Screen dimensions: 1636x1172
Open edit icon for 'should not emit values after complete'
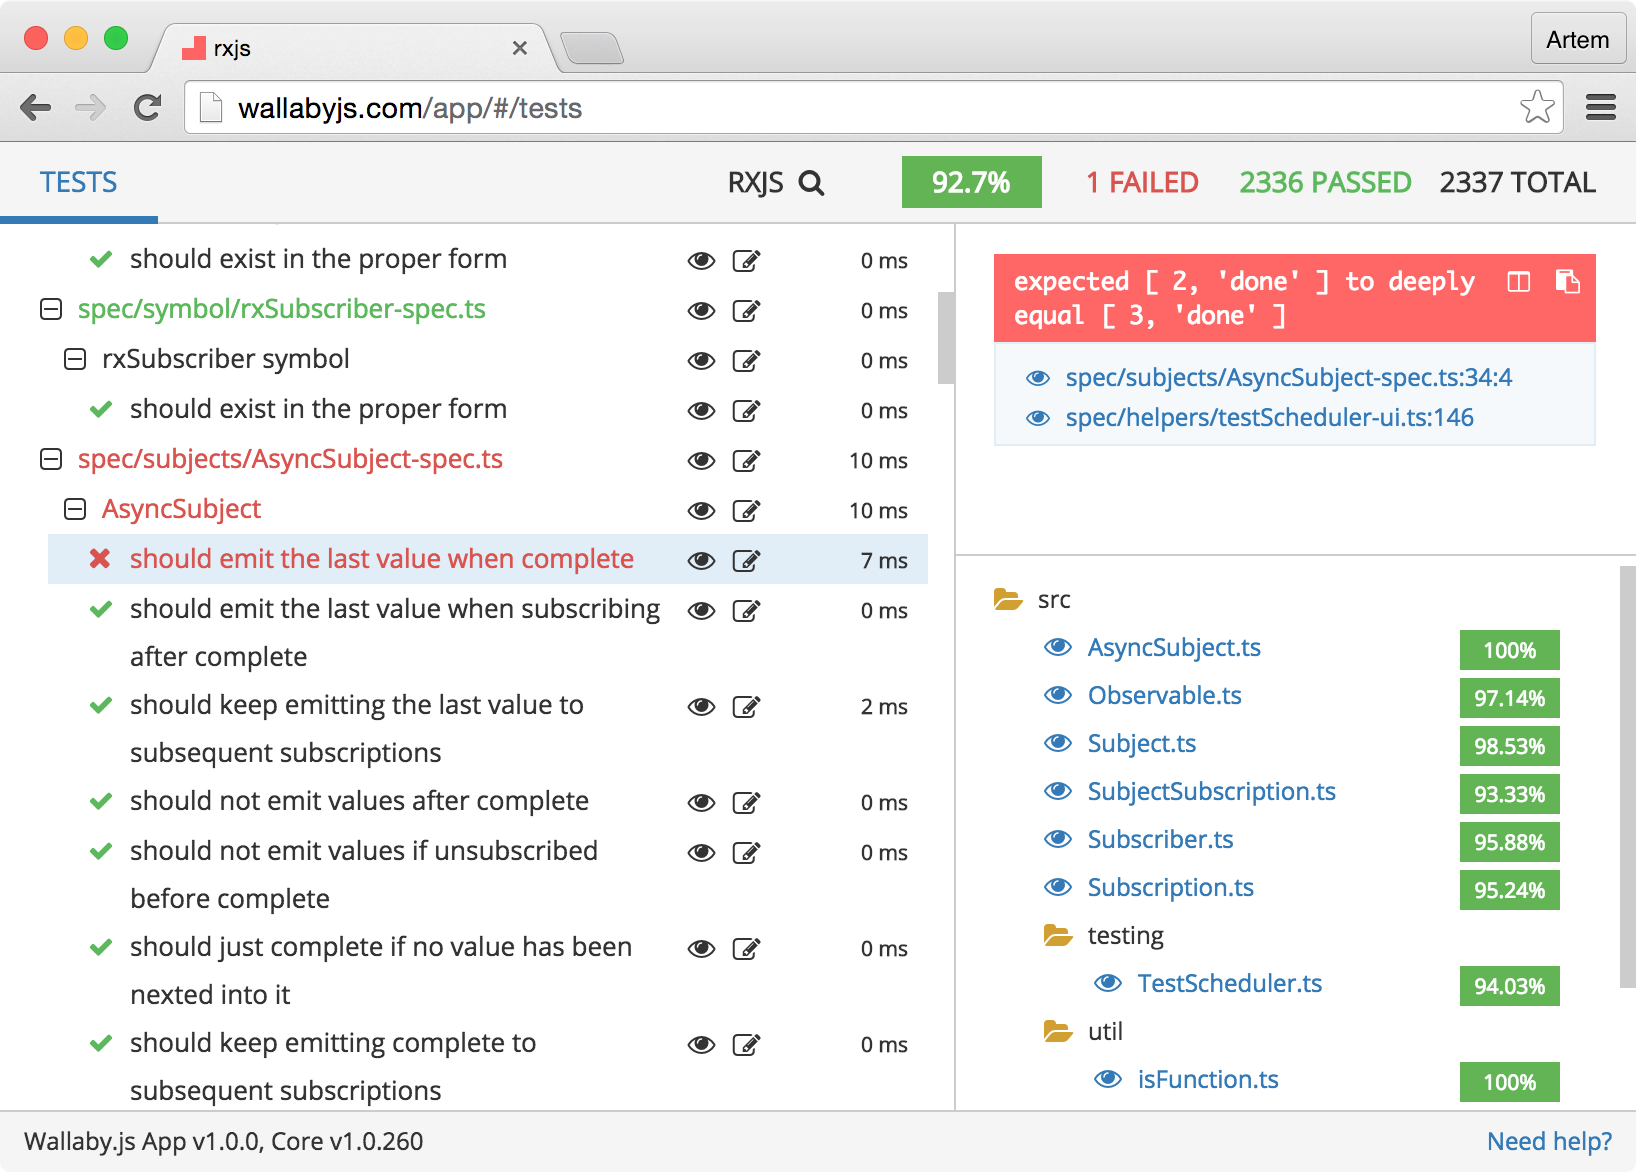746,803
